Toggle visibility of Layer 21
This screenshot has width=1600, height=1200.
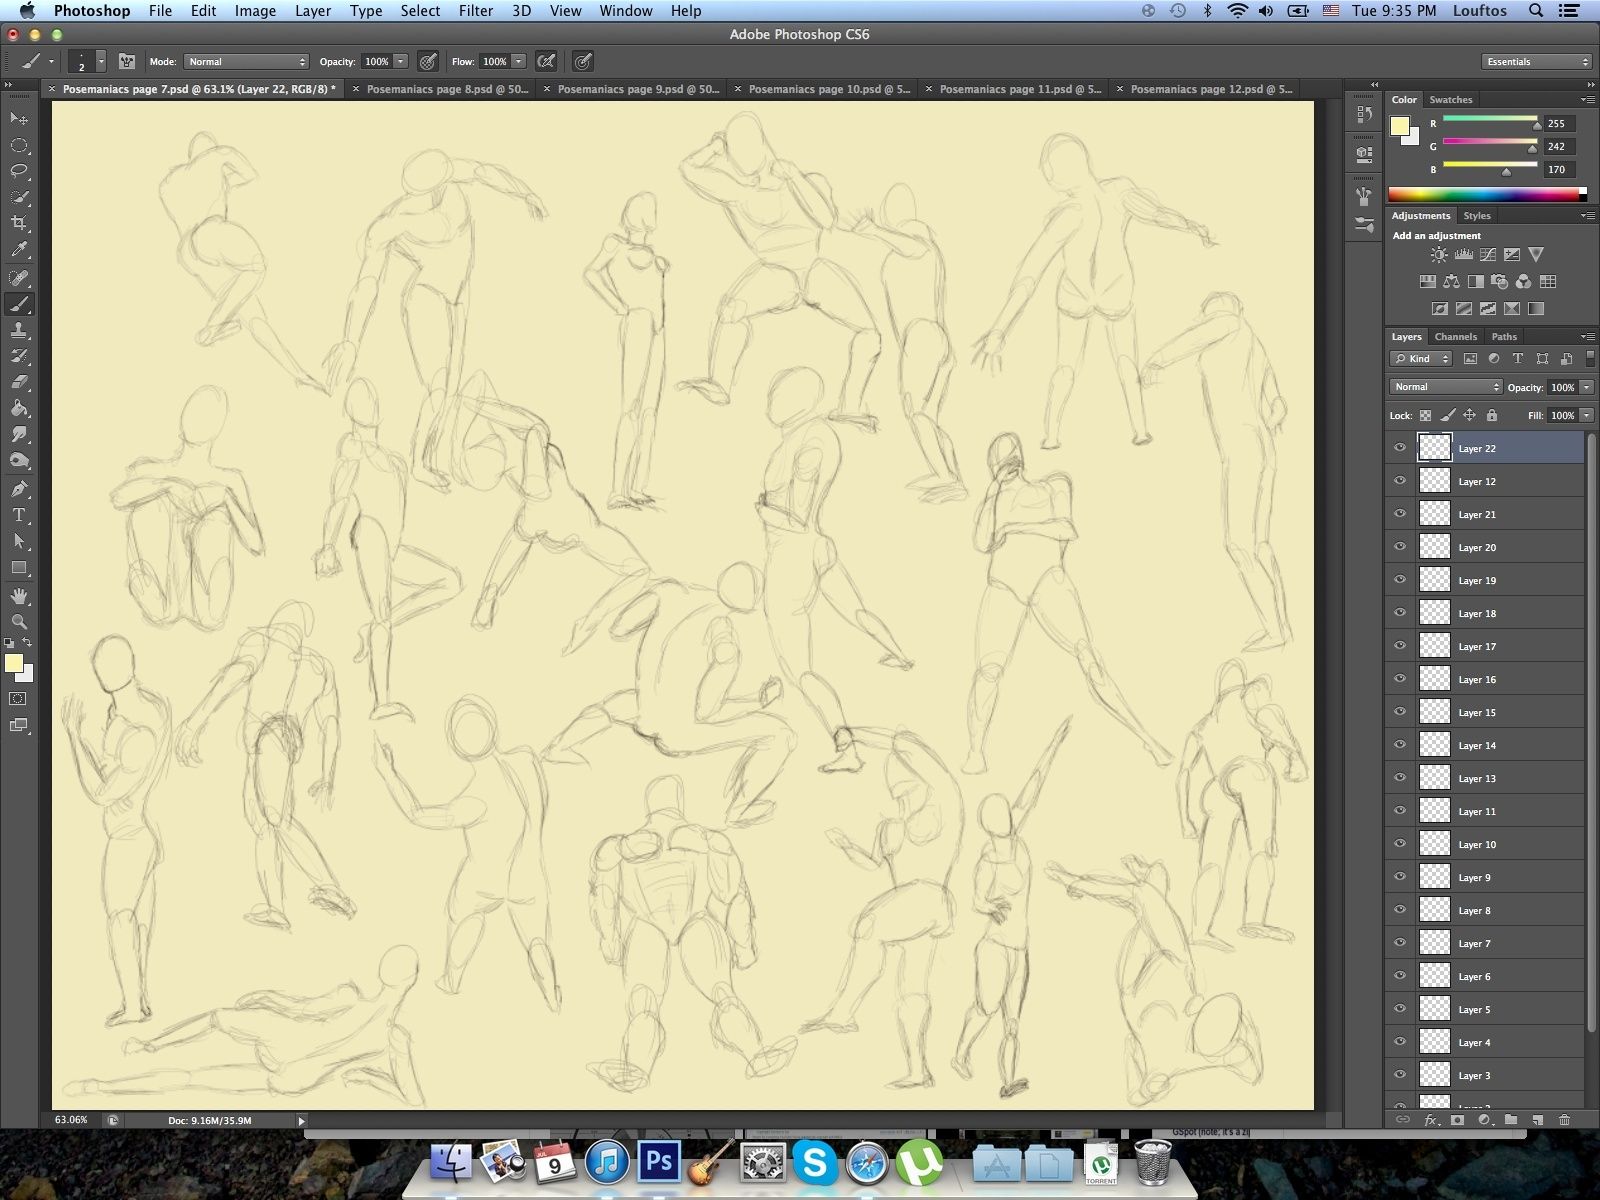pos(1400,514)
